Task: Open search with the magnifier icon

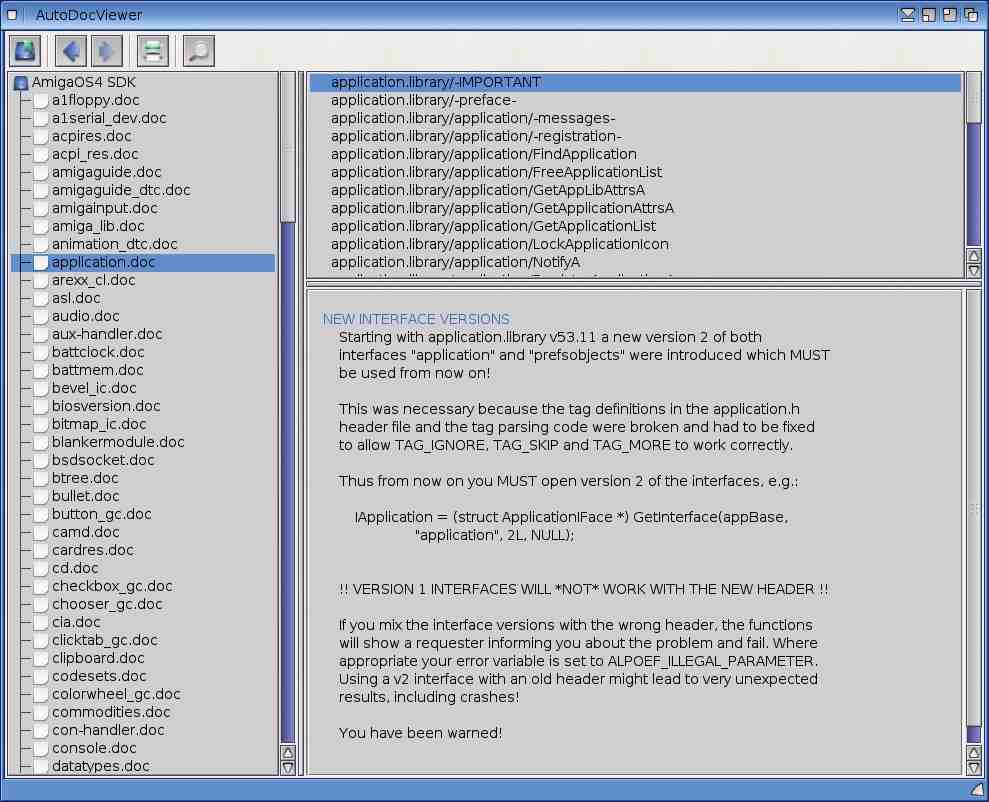Action: pyautogui.click(x=198, y=50)
